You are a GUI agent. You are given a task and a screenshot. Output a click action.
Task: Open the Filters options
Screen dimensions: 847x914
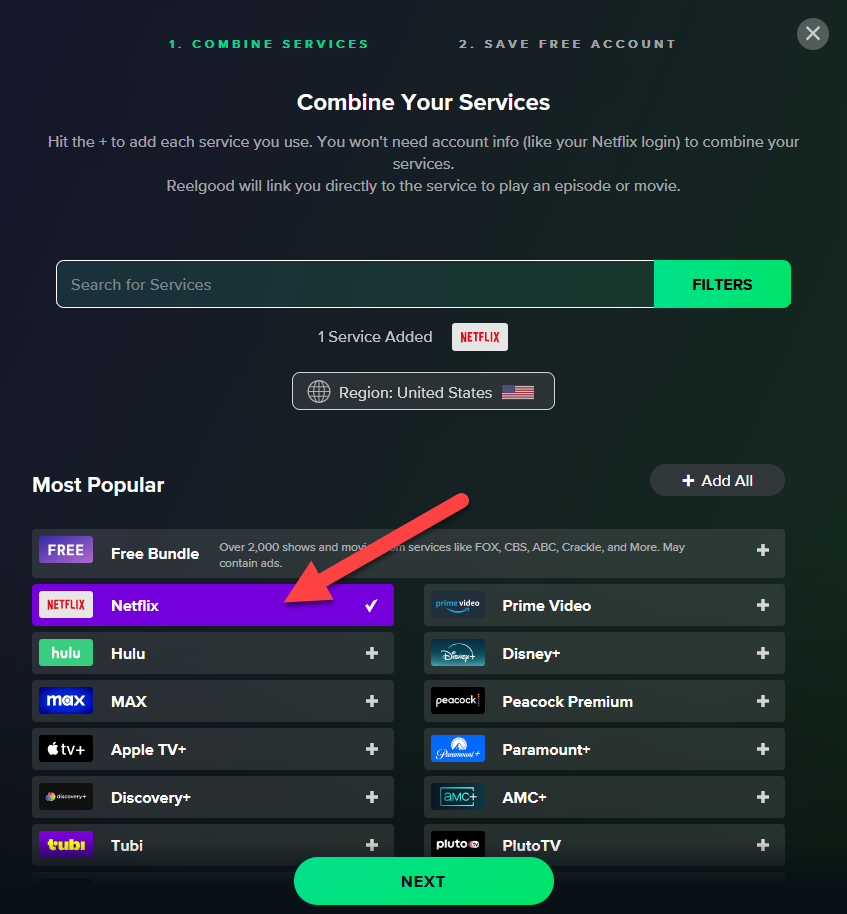pyautogui.click(x=722, y=284)
